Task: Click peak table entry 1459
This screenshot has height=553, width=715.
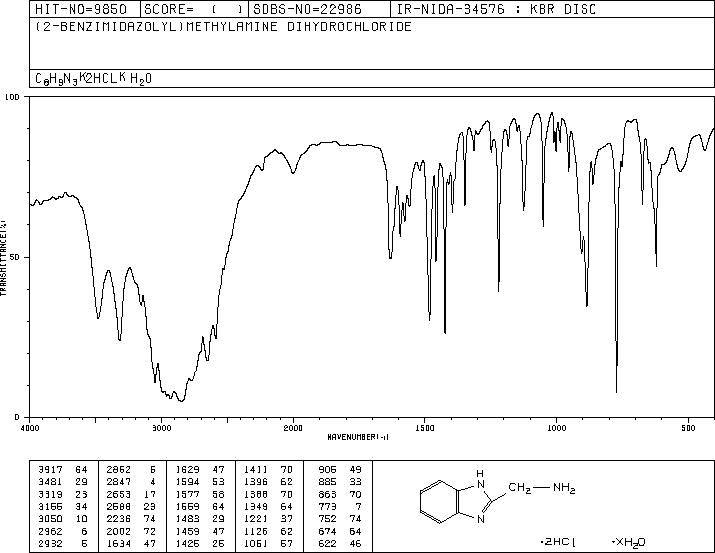Action: [200, 532]
